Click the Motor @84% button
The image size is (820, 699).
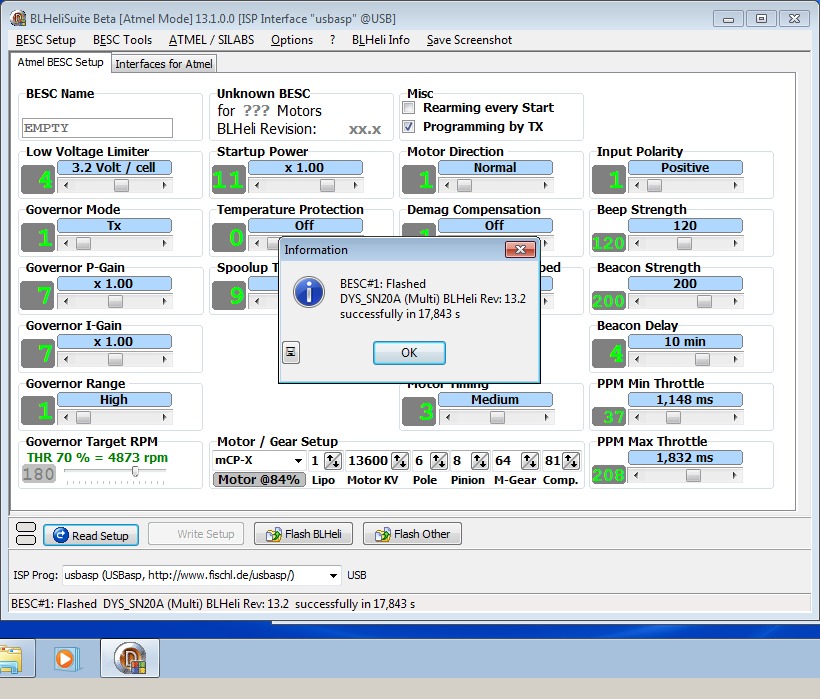[x=258, y=479]
